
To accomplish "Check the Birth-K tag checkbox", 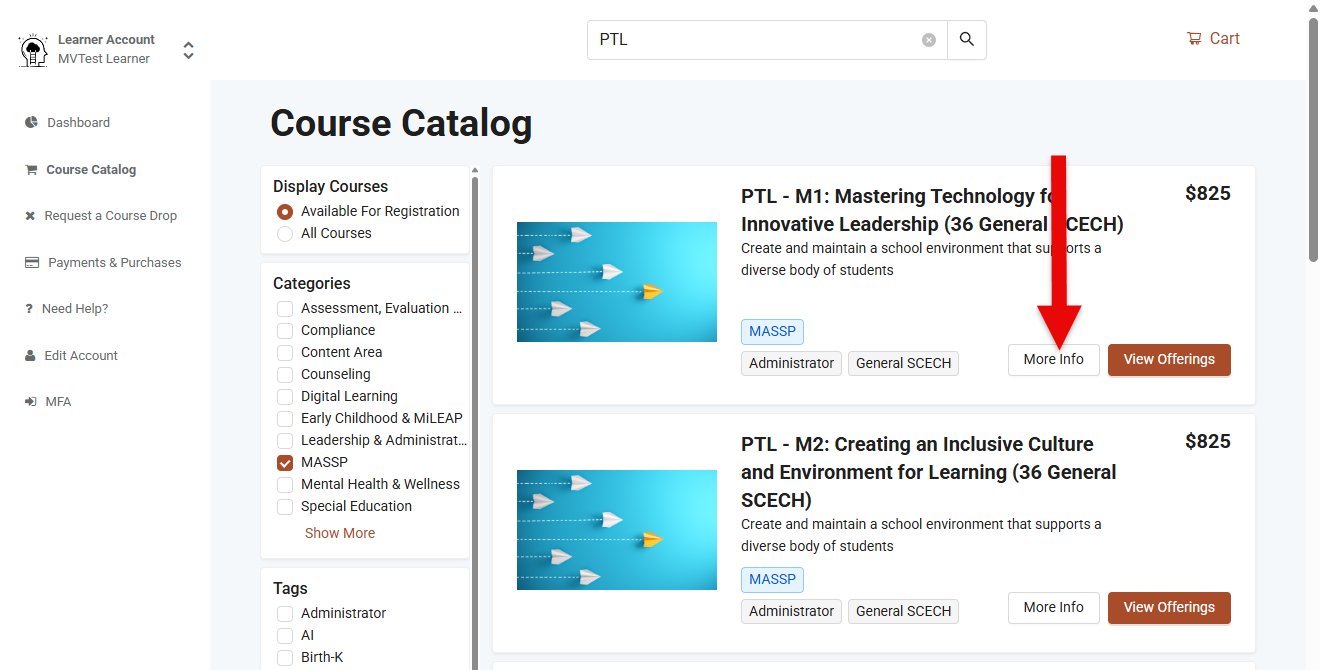I will click(x=285, y=658).
